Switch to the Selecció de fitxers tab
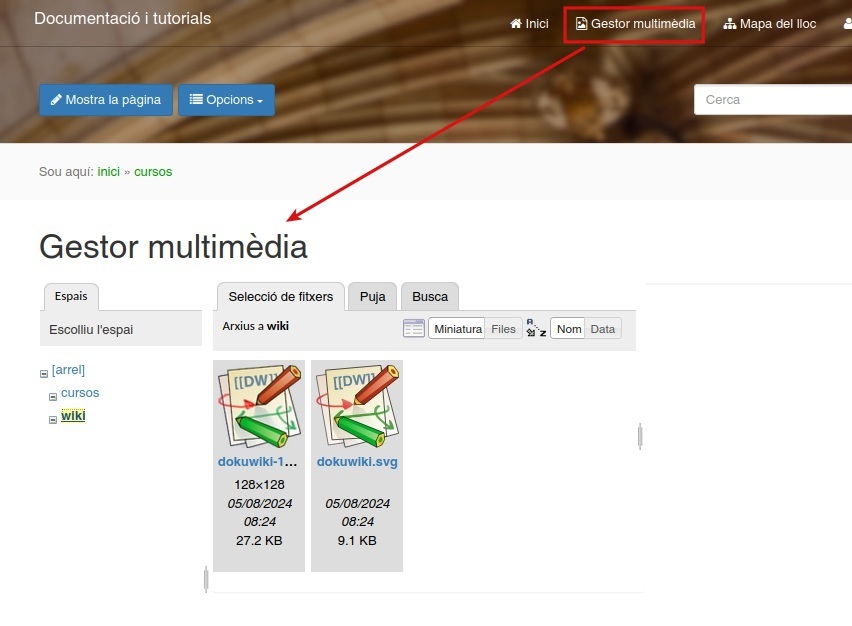Screen dimensions: 852x626 point(281,297)
